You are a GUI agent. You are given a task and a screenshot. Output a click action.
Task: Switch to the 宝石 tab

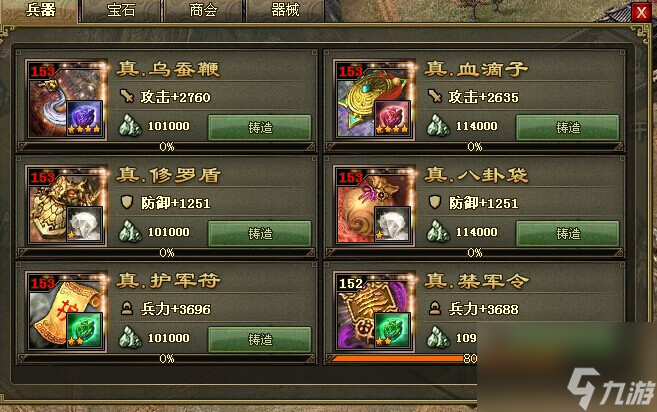click(x=122, y=10)
